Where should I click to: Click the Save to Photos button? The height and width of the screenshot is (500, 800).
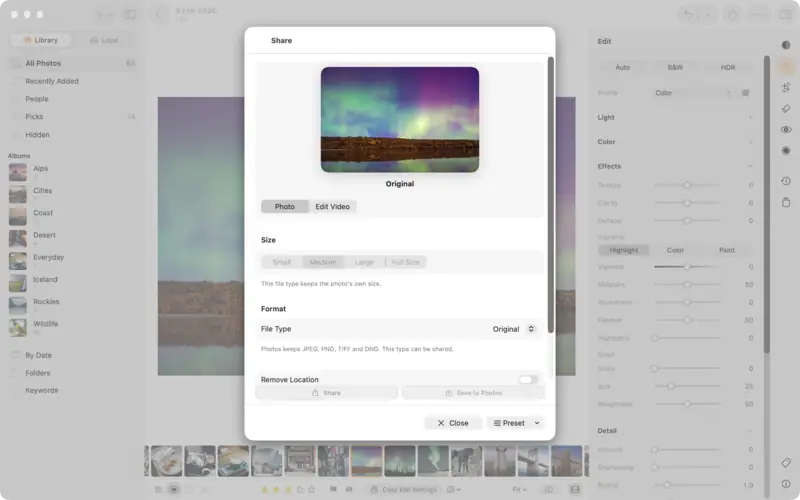click(473, 393)
